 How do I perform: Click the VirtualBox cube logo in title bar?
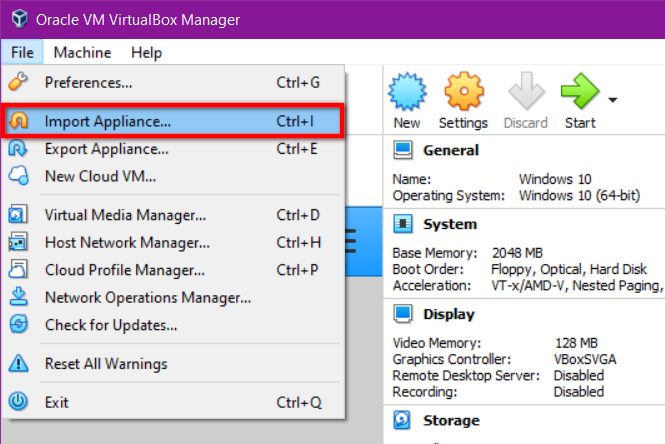pyautogui.click(x=19, y=19)
